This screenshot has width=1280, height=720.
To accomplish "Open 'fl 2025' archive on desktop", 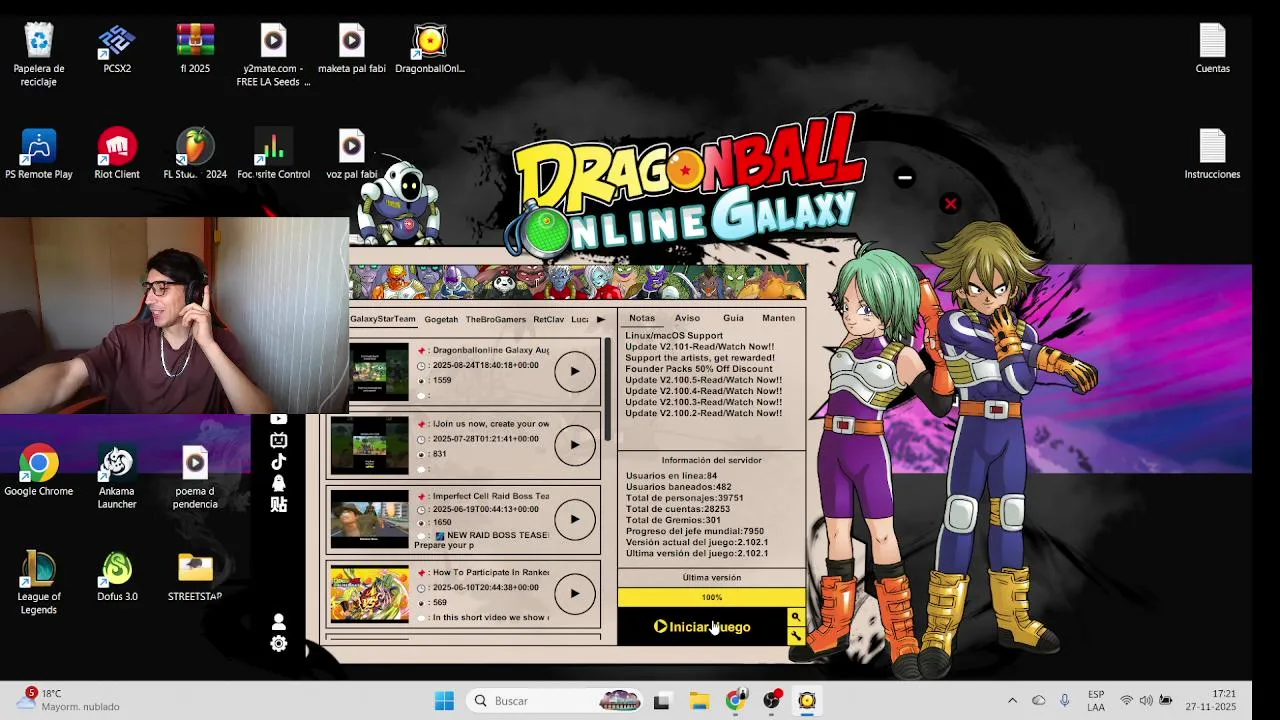I will (195, 50).
